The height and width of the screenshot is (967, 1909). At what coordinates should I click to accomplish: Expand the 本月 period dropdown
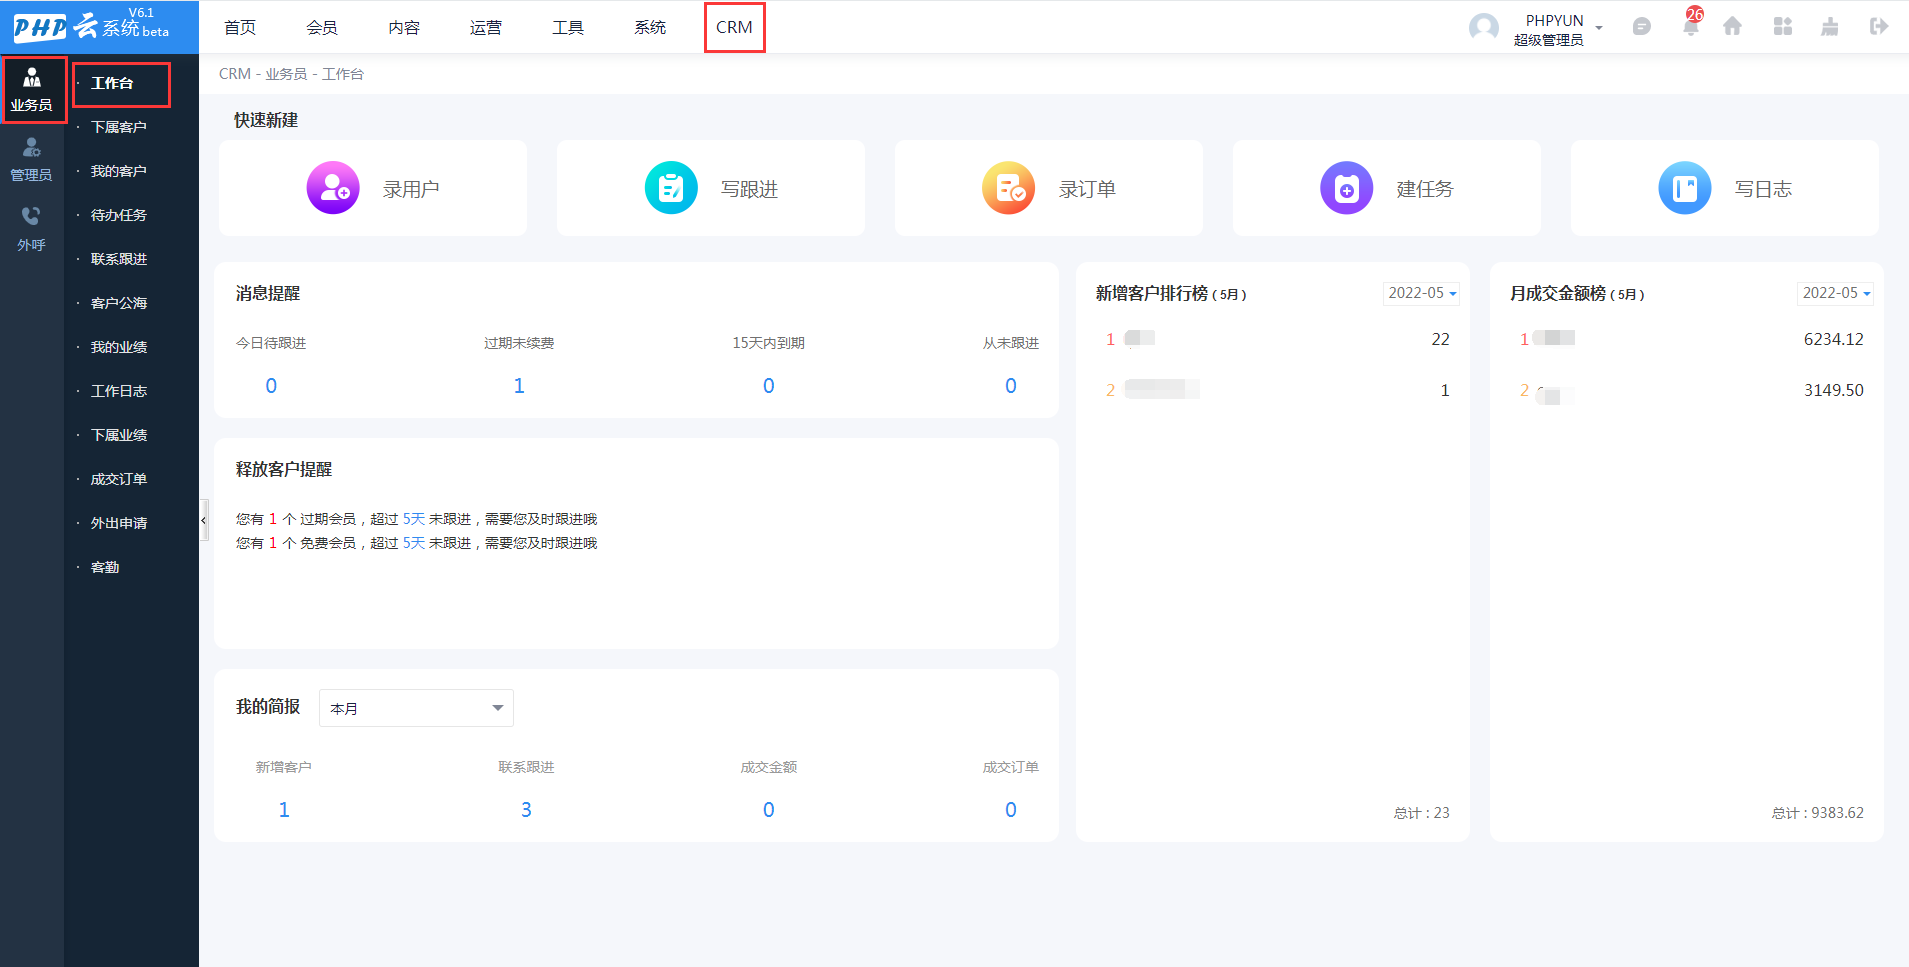tap(416, 708)
